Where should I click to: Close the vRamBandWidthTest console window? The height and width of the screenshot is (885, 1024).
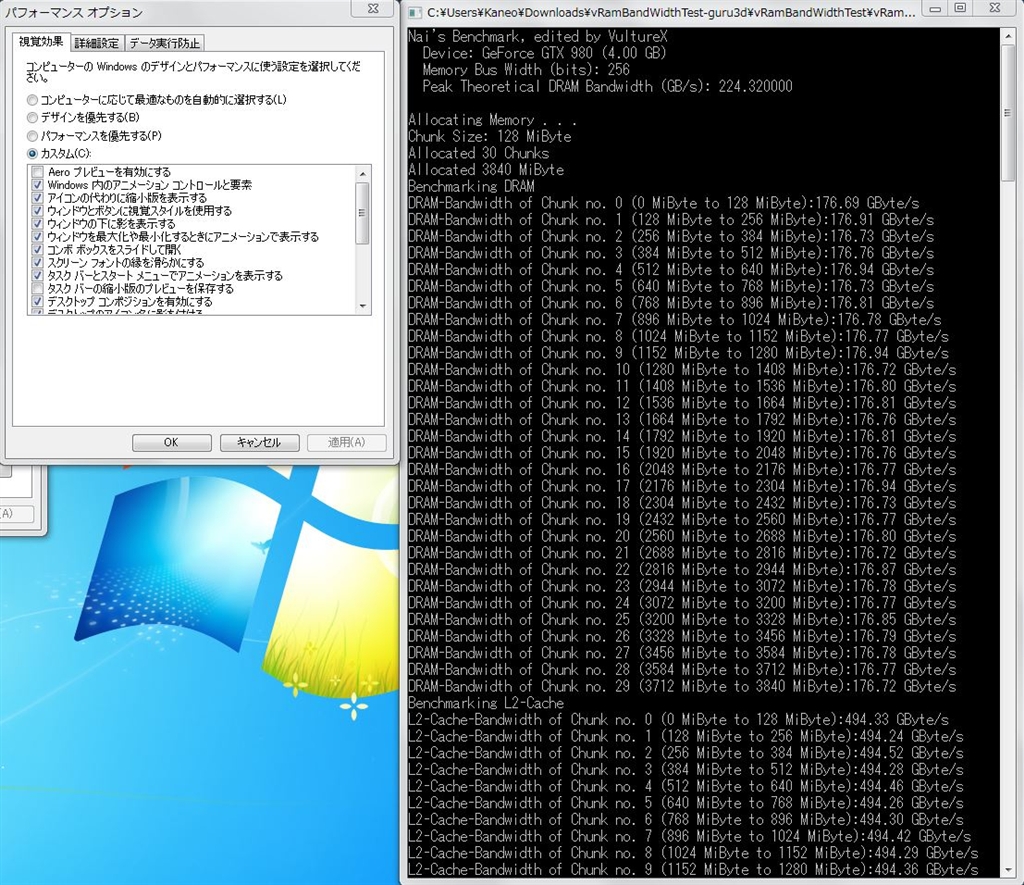995,9
